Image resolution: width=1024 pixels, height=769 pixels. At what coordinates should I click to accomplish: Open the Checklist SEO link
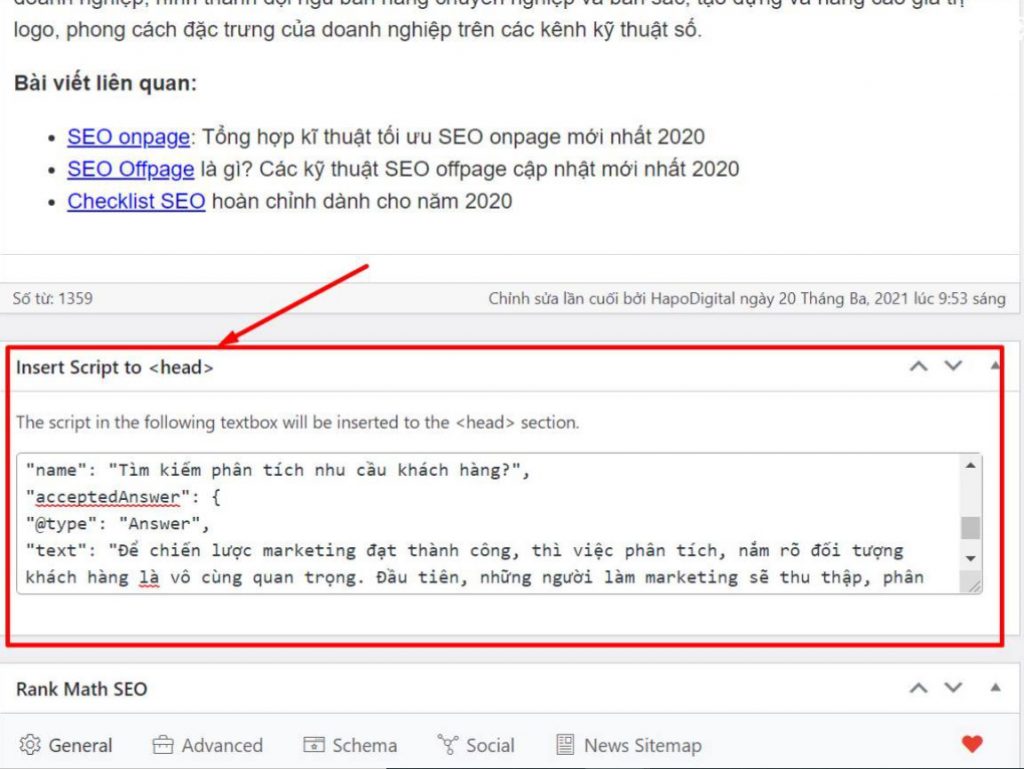click(136, 201)
